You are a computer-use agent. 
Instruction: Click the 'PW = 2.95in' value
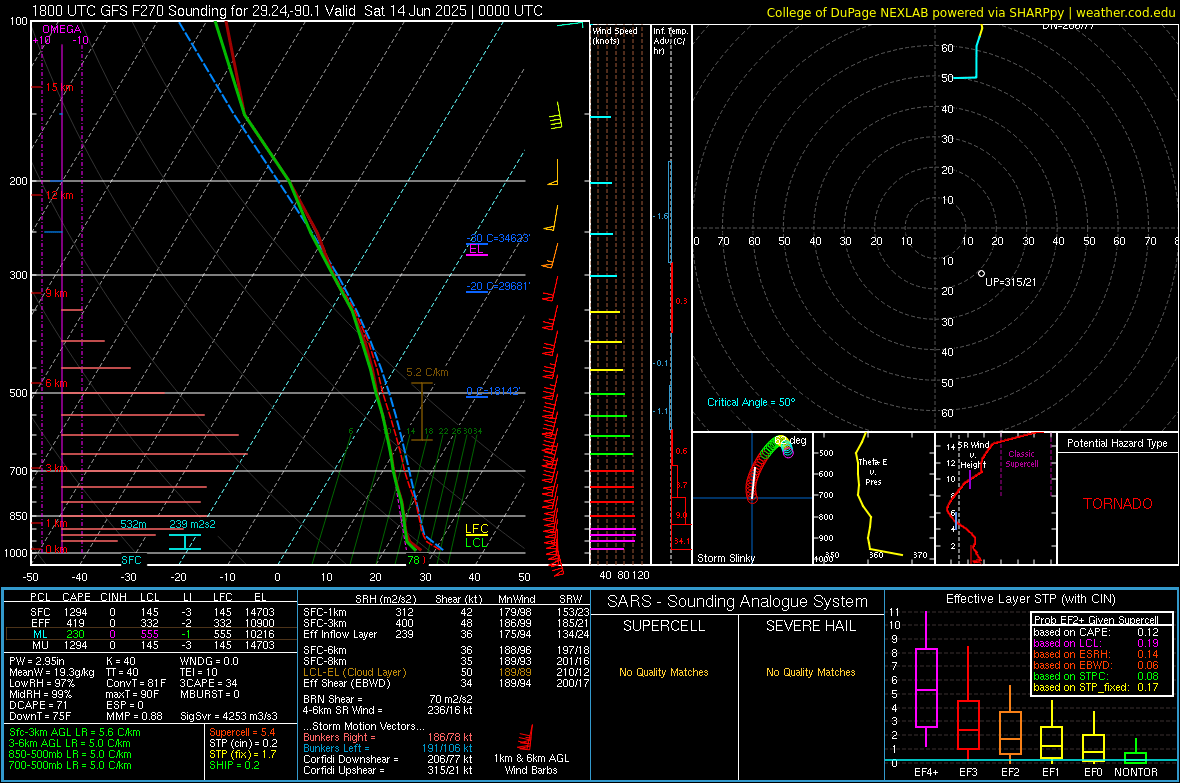(40, 661)
